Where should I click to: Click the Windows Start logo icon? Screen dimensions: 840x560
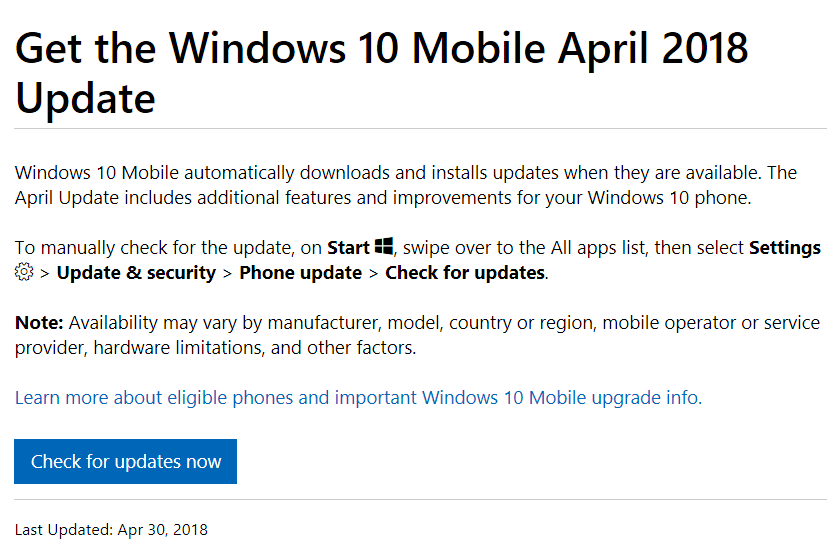point(384,247)
